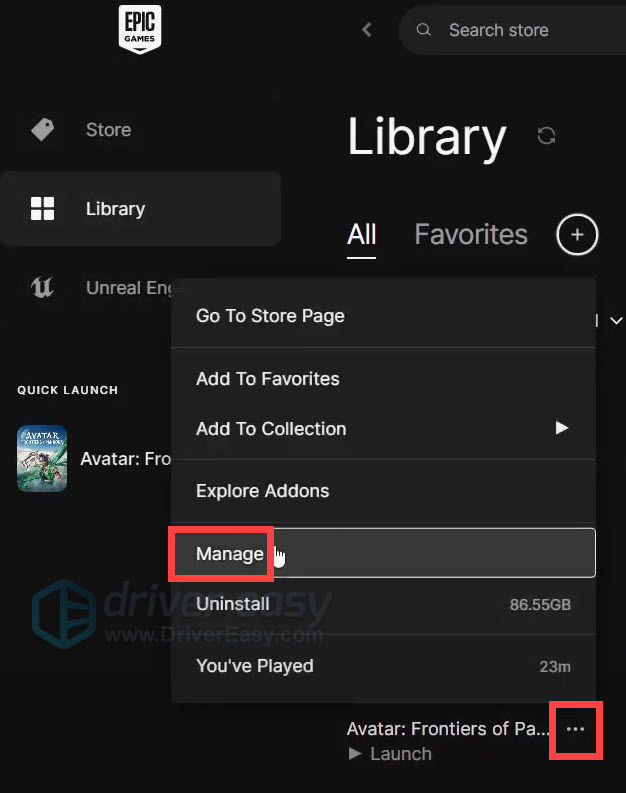The image size is (626, 793).
Task: Click the Library grid icon
Action: click(x=42, y=208)
